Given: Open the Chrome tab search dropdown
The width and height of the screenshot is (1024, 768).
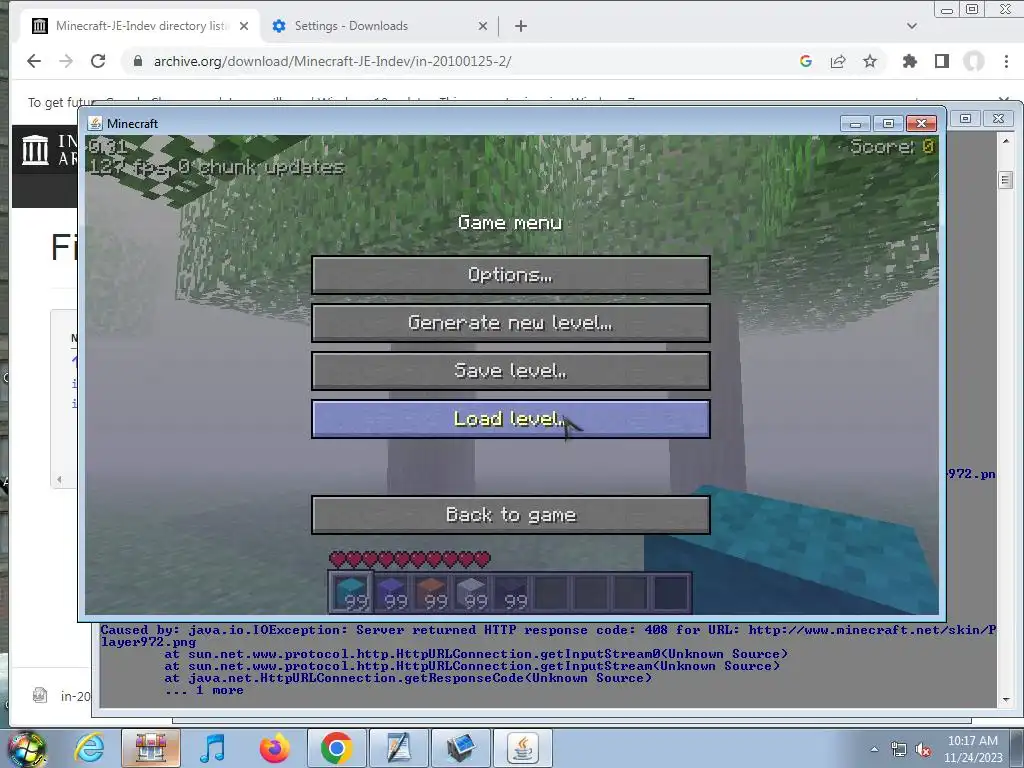Looking at the screenshot, I should point(912,26).
